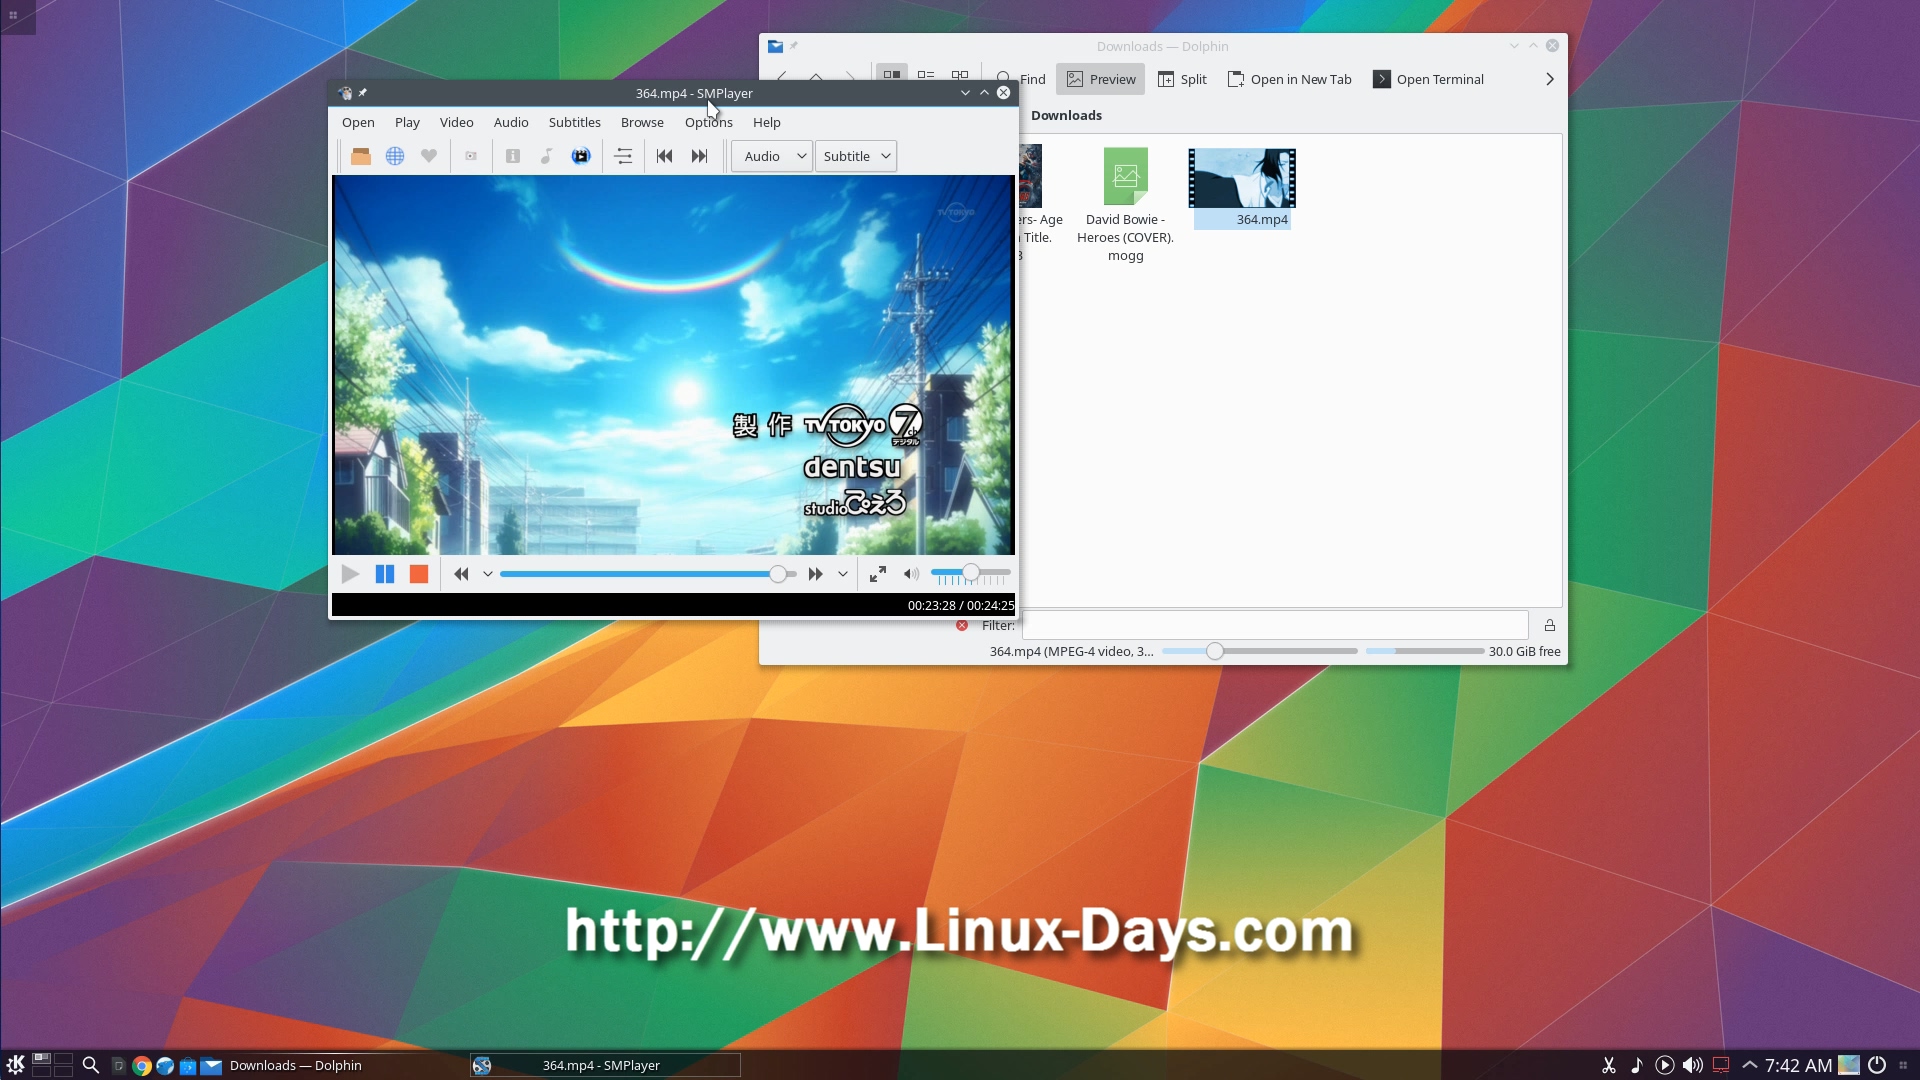Click the power button in the panel
1920x1080 pixels.
click(x=1877, y=1065)
